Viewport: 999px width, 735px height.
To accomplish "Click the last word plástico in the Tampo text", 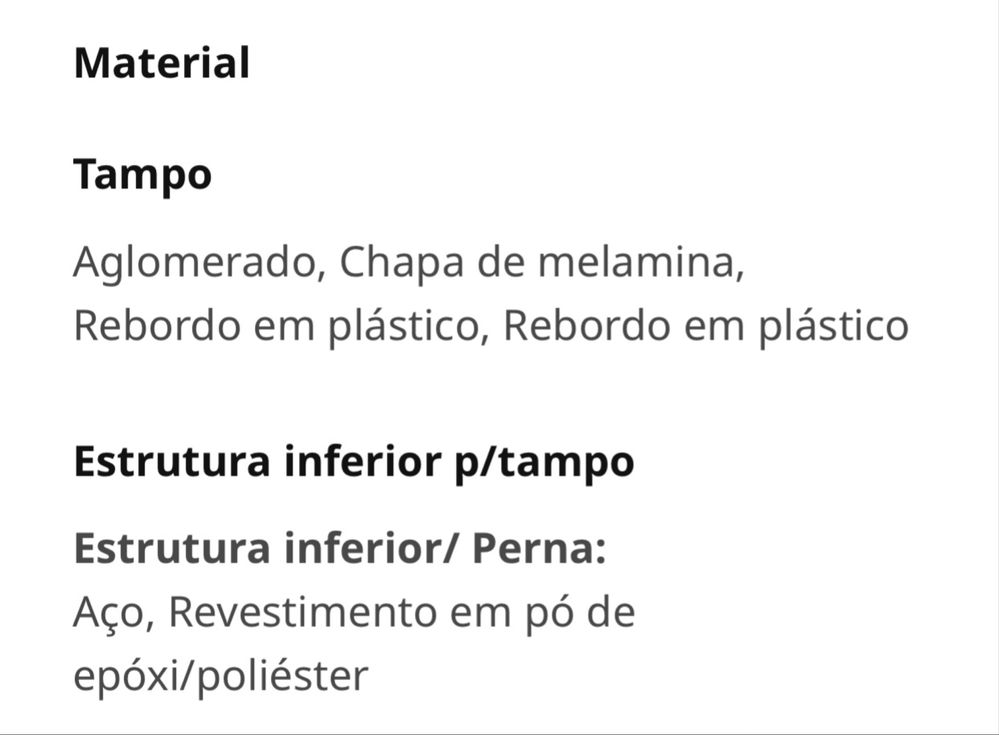I will 833,327.
